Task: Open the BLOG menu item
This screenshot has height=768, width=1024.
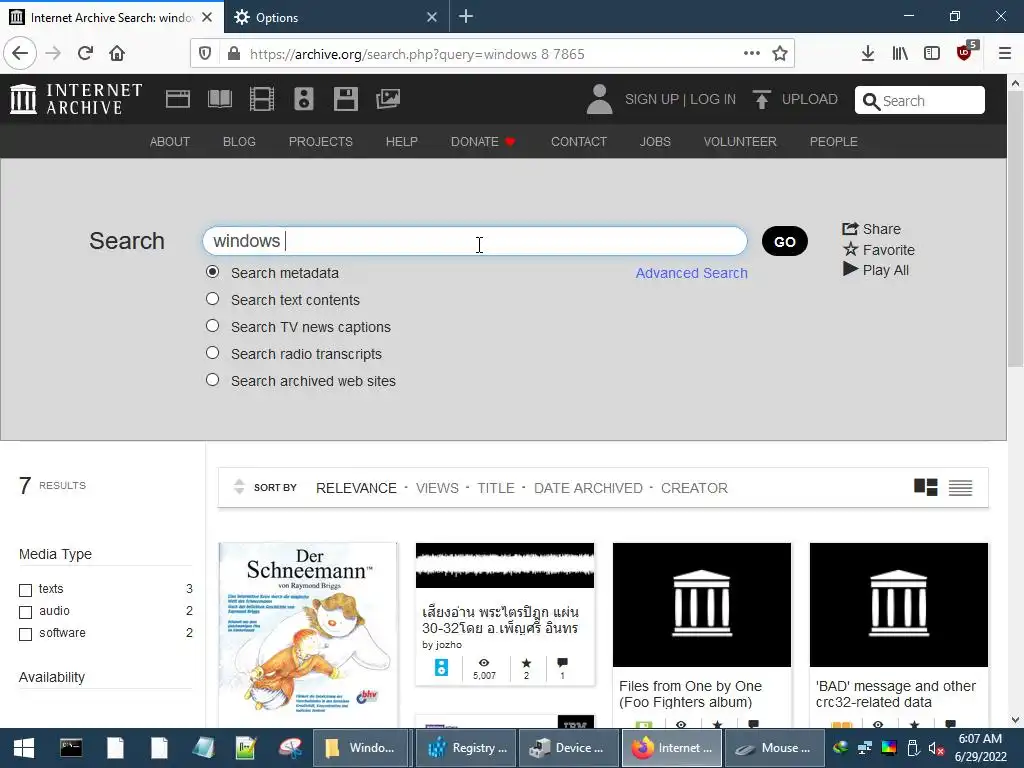Action: point(239,141)
